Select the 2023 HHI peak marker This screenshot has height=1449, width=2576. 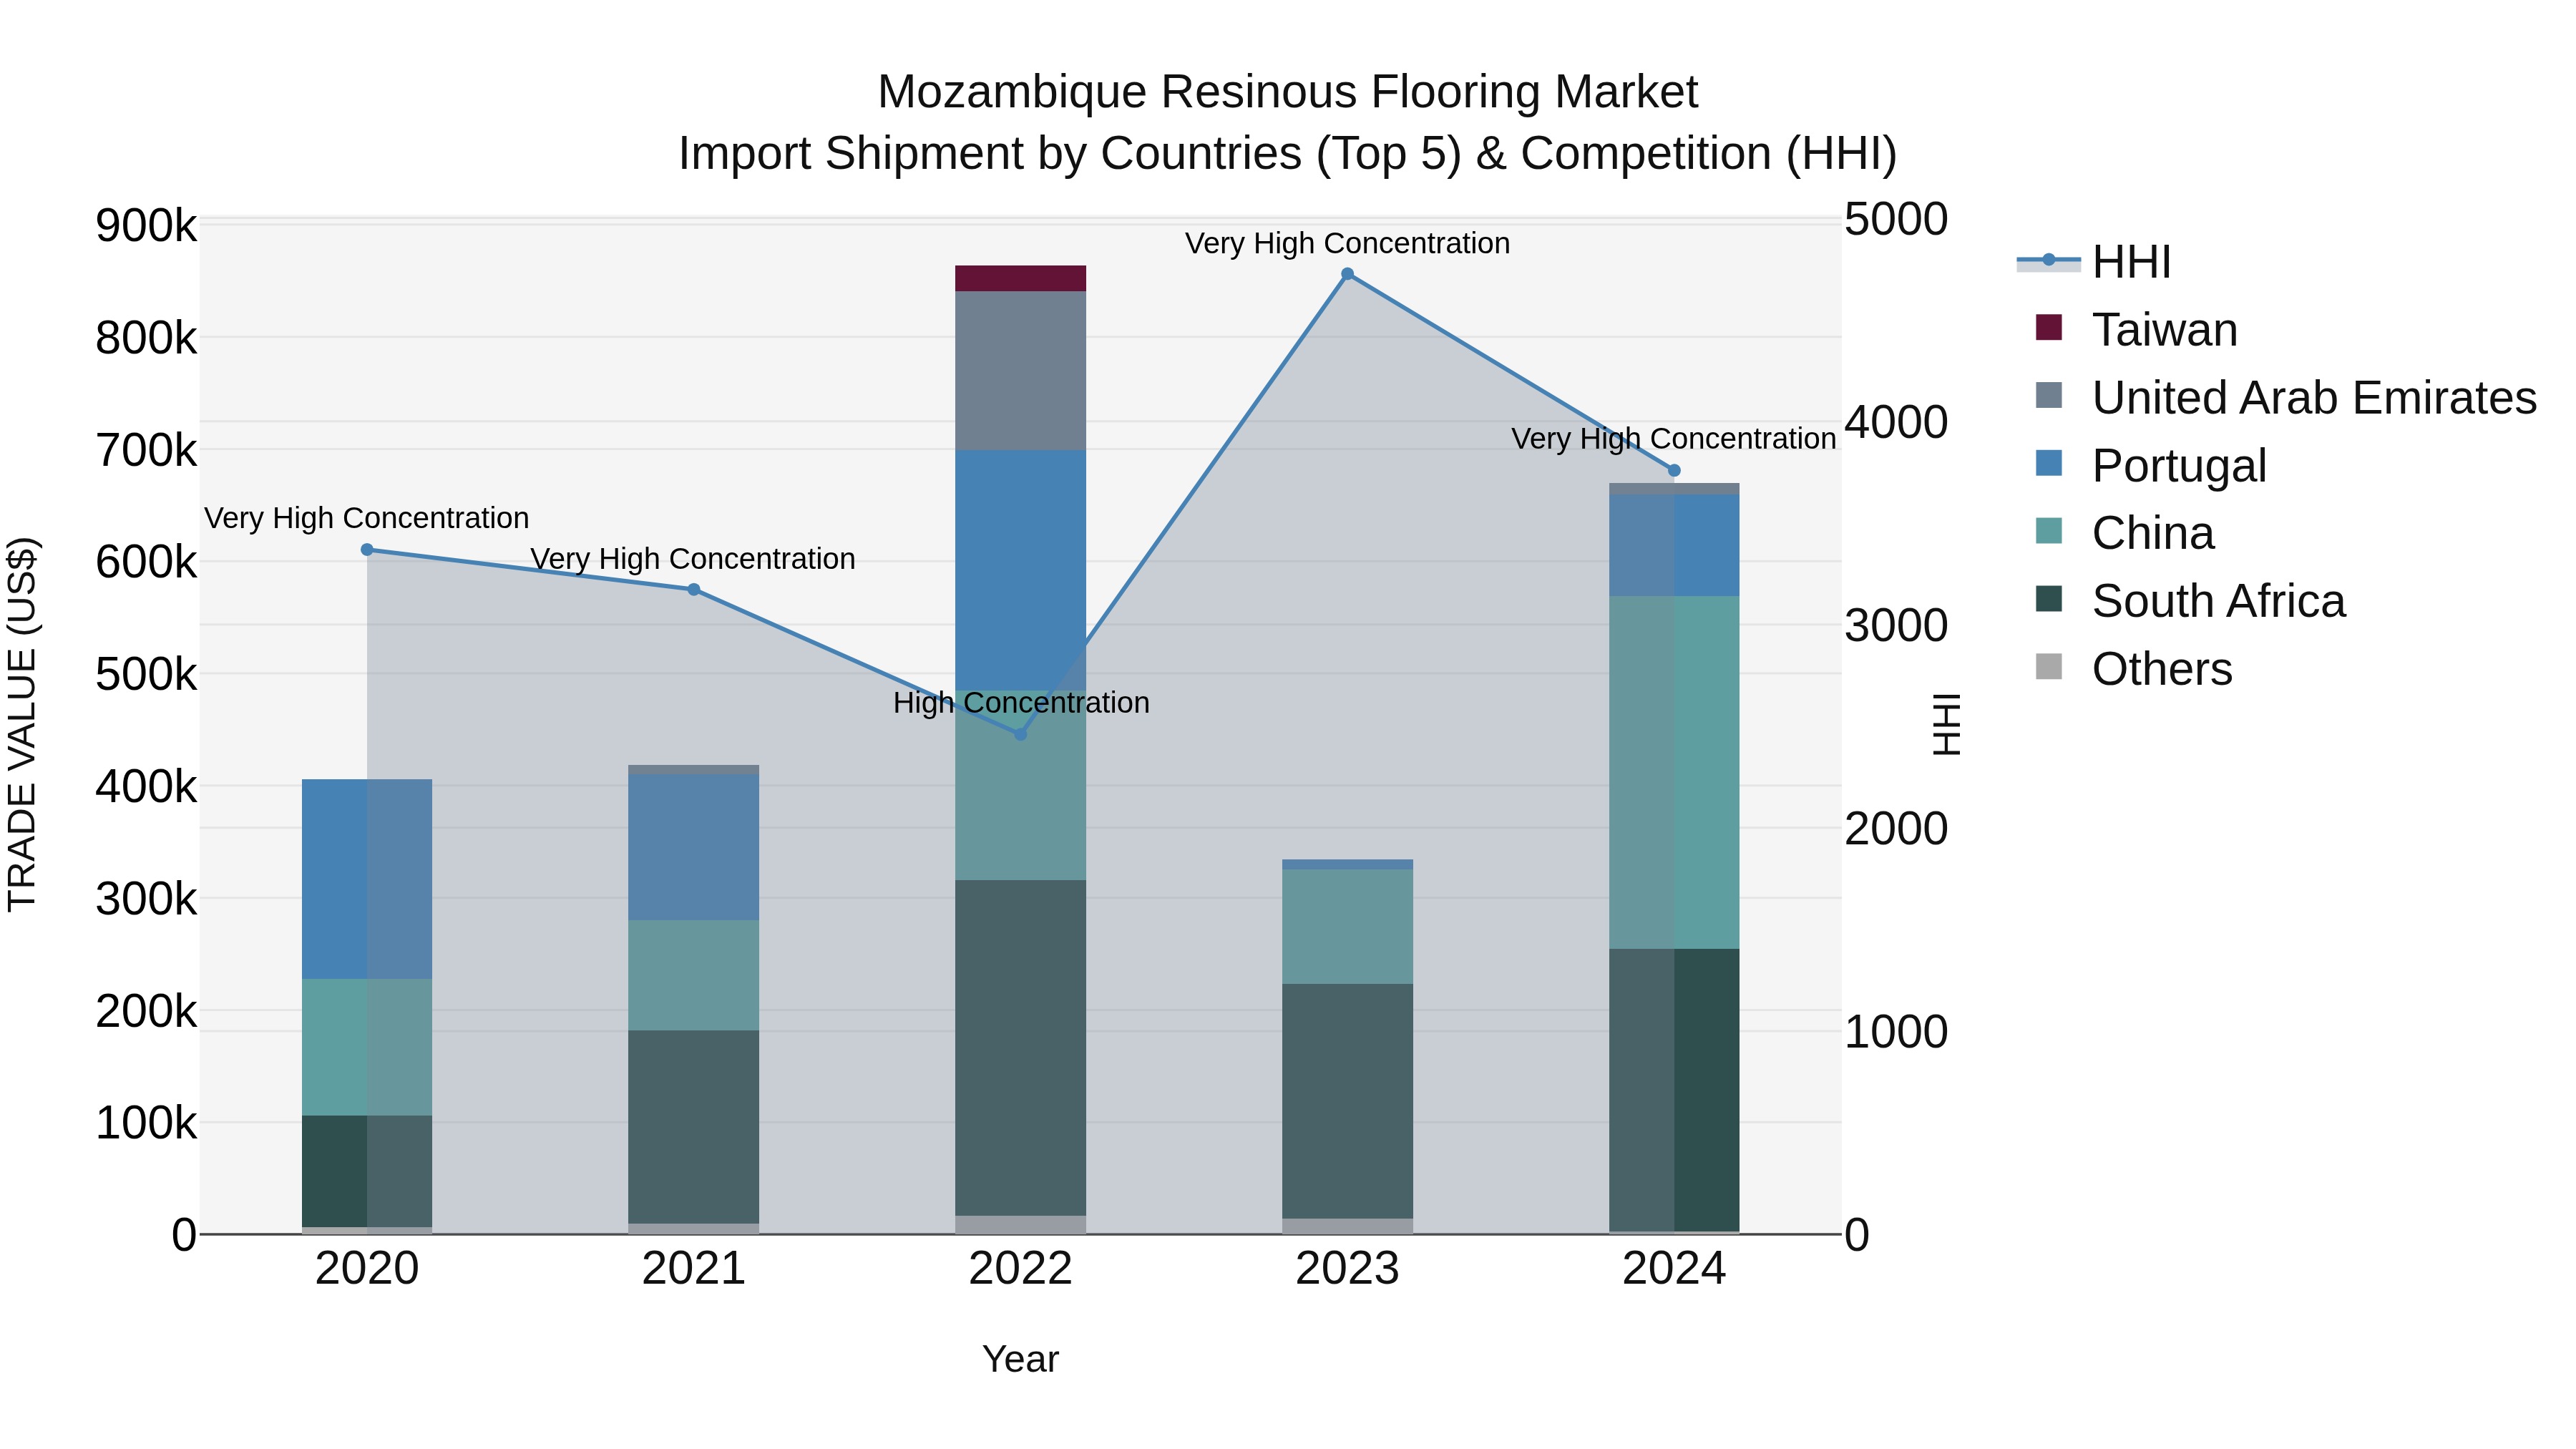click(x=1348, y=274)
